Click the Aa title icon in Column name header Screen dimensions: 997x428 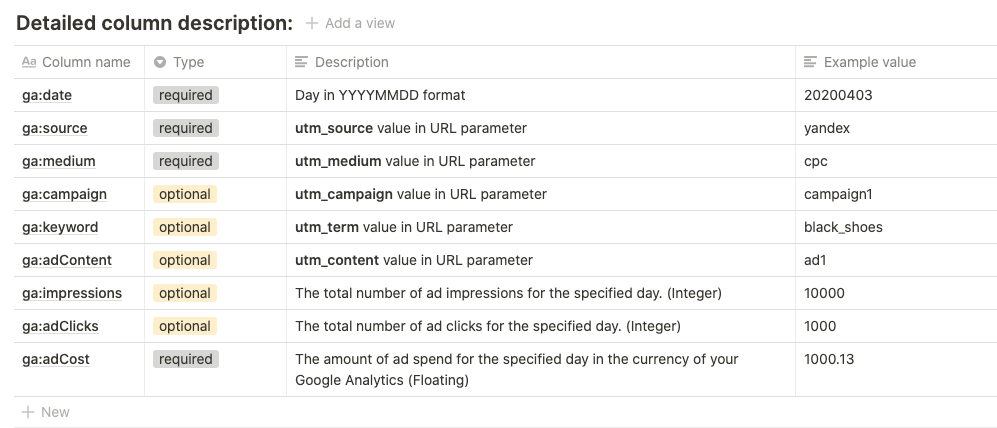pyautogui.click(x=29, y=62)
